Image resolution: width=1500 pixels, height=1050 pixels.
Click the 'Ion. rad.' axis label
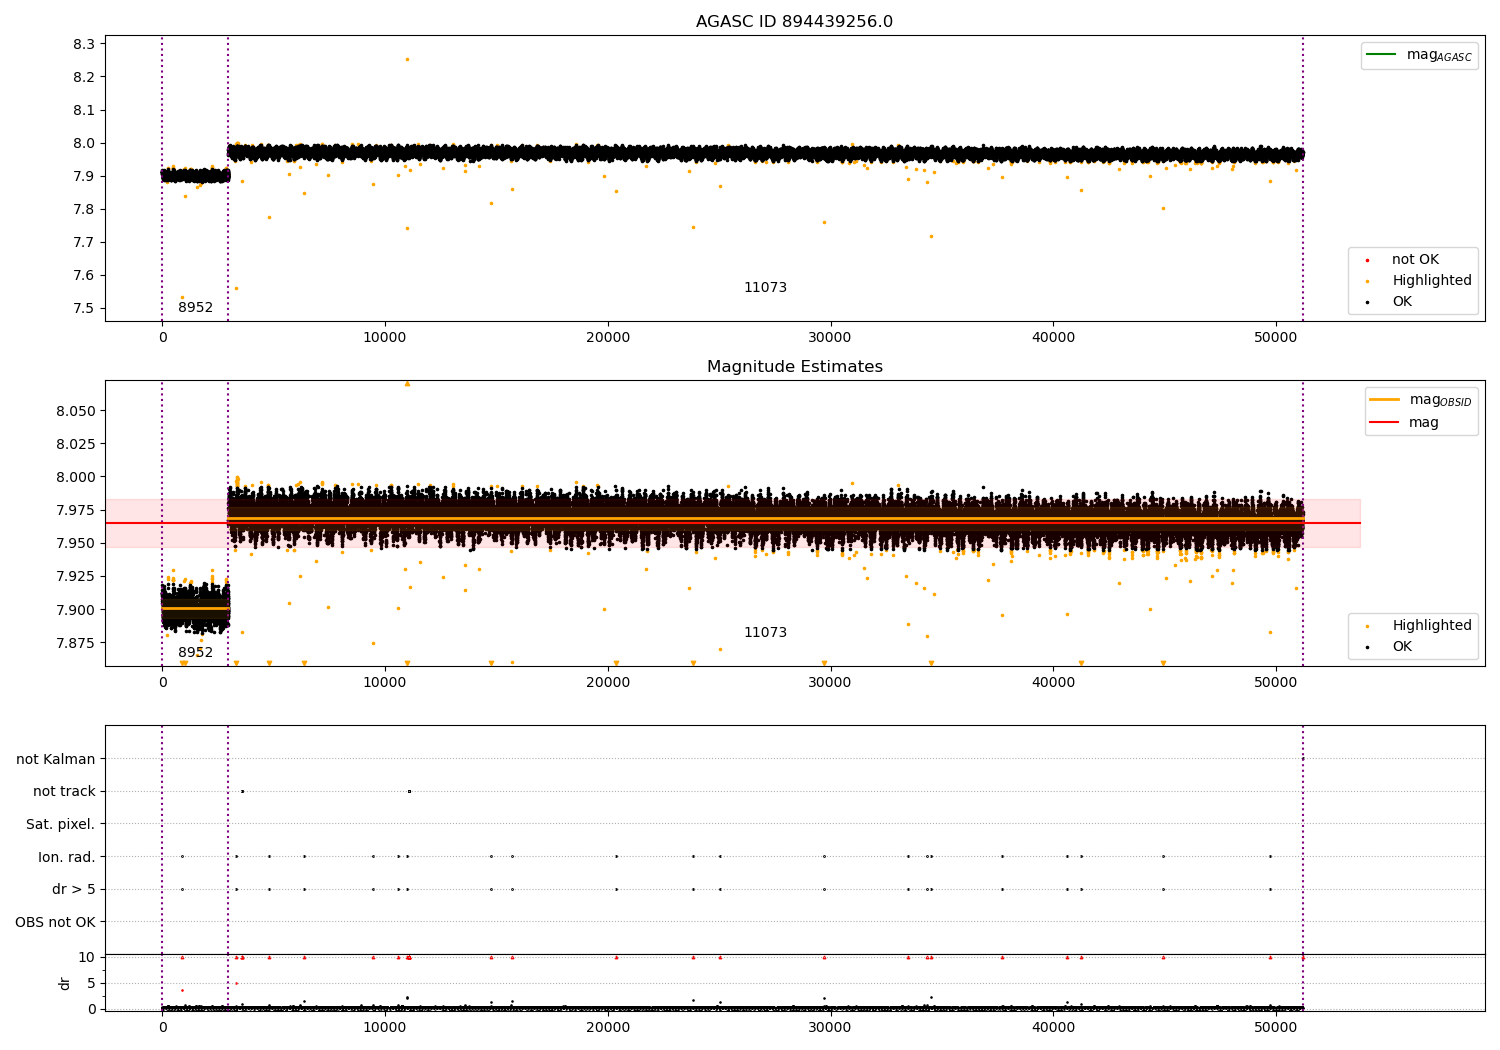[67, 857]
